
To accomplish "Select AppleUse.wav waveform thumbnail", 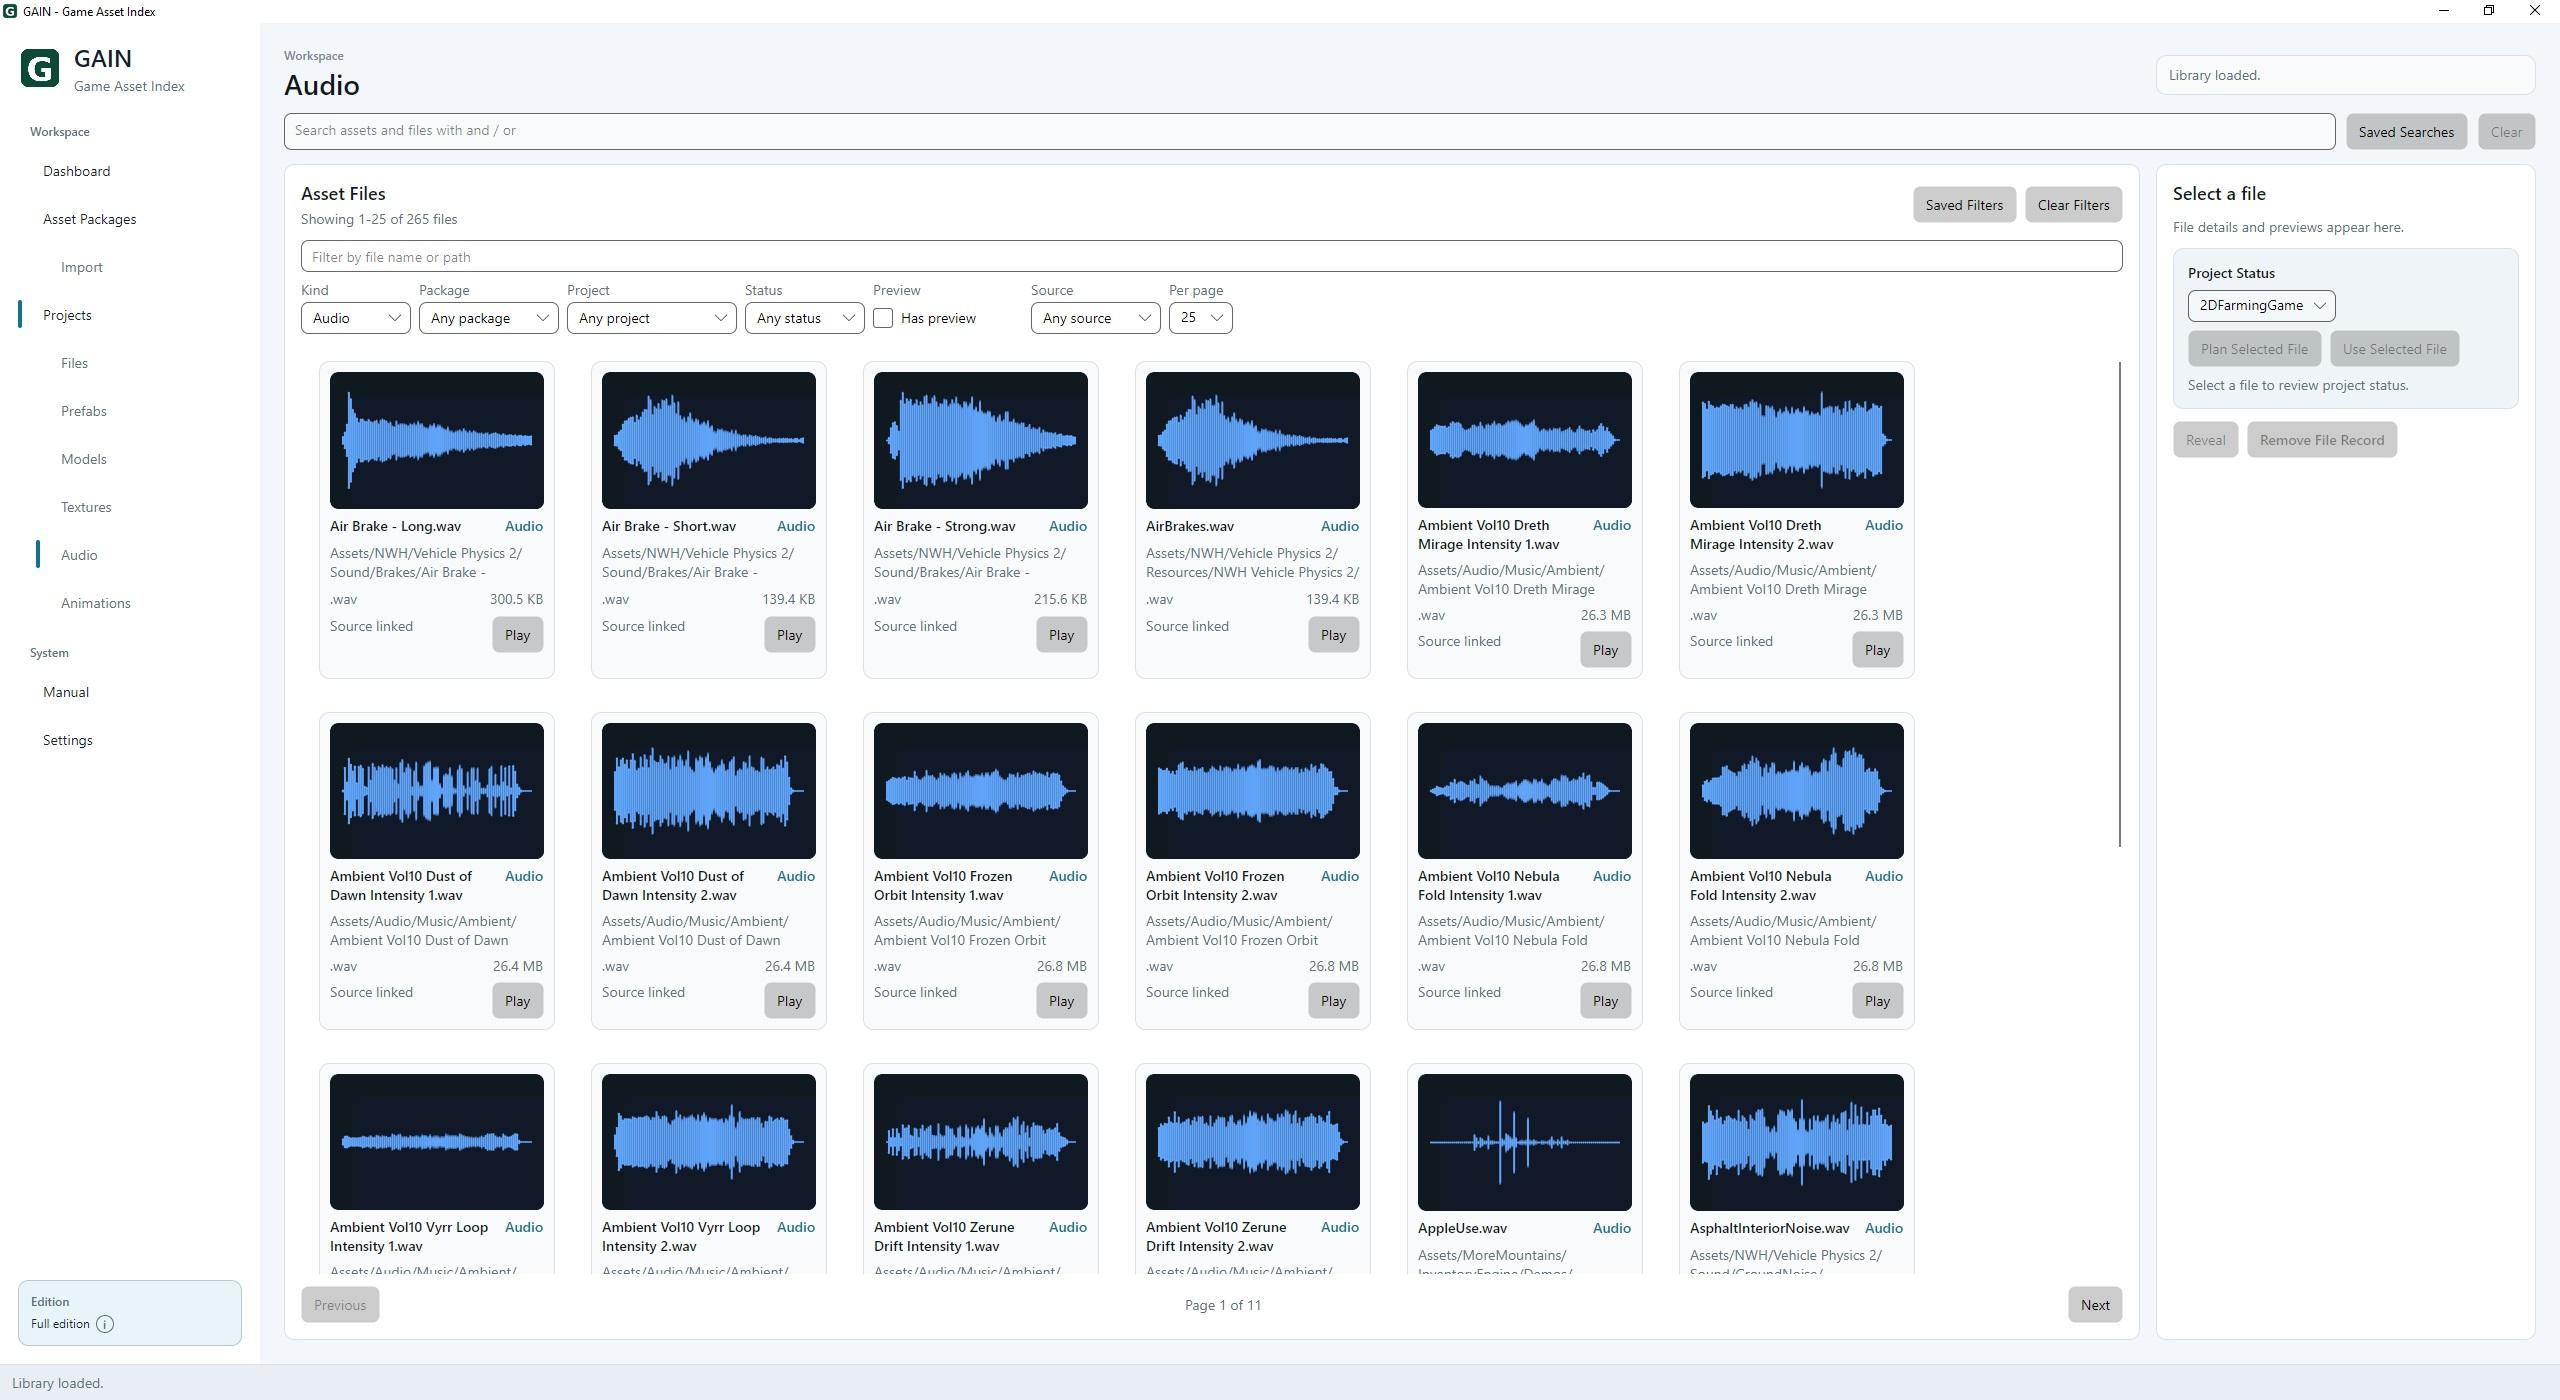I will click(1525, 1142).
